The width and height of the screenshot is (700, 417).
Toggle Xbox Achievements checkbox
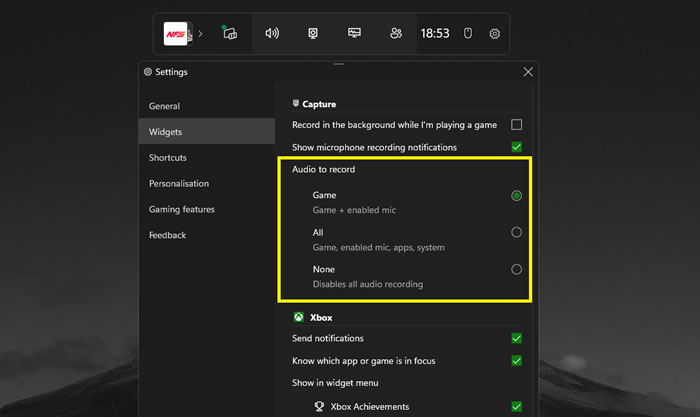pyautogui.click(x=517, y=406)
